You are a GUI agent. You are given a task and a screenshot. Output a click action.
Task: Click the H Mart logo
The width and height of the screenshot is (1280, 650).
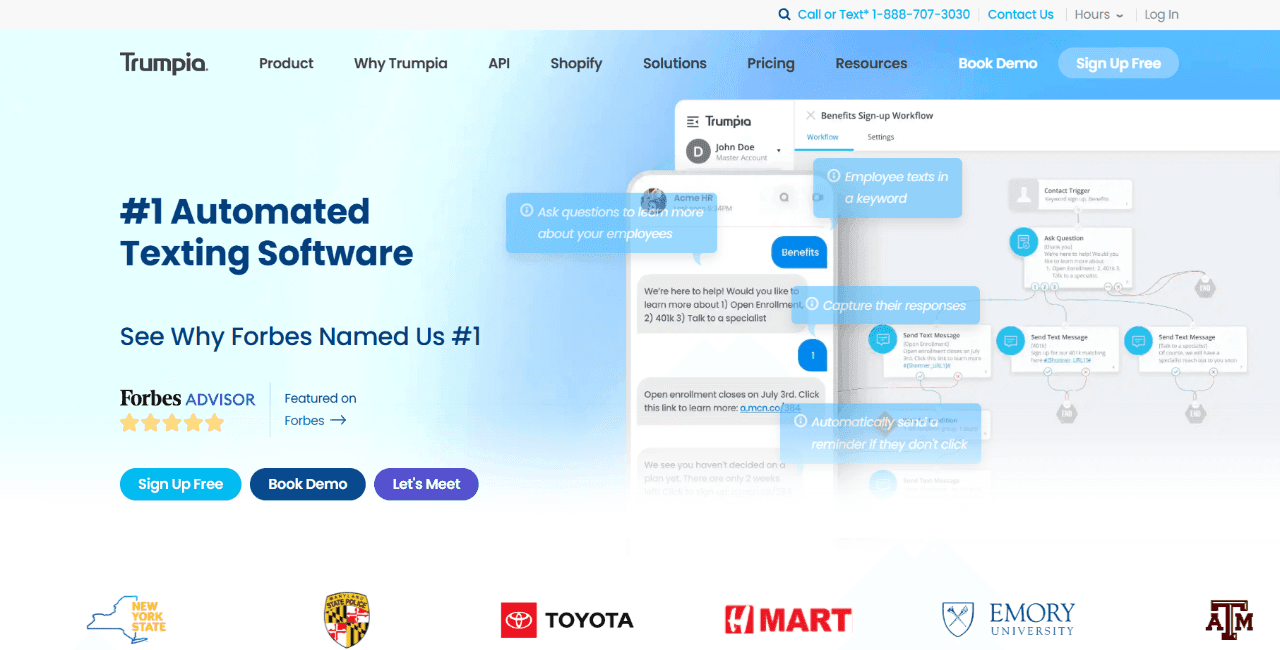click(788, 620)
